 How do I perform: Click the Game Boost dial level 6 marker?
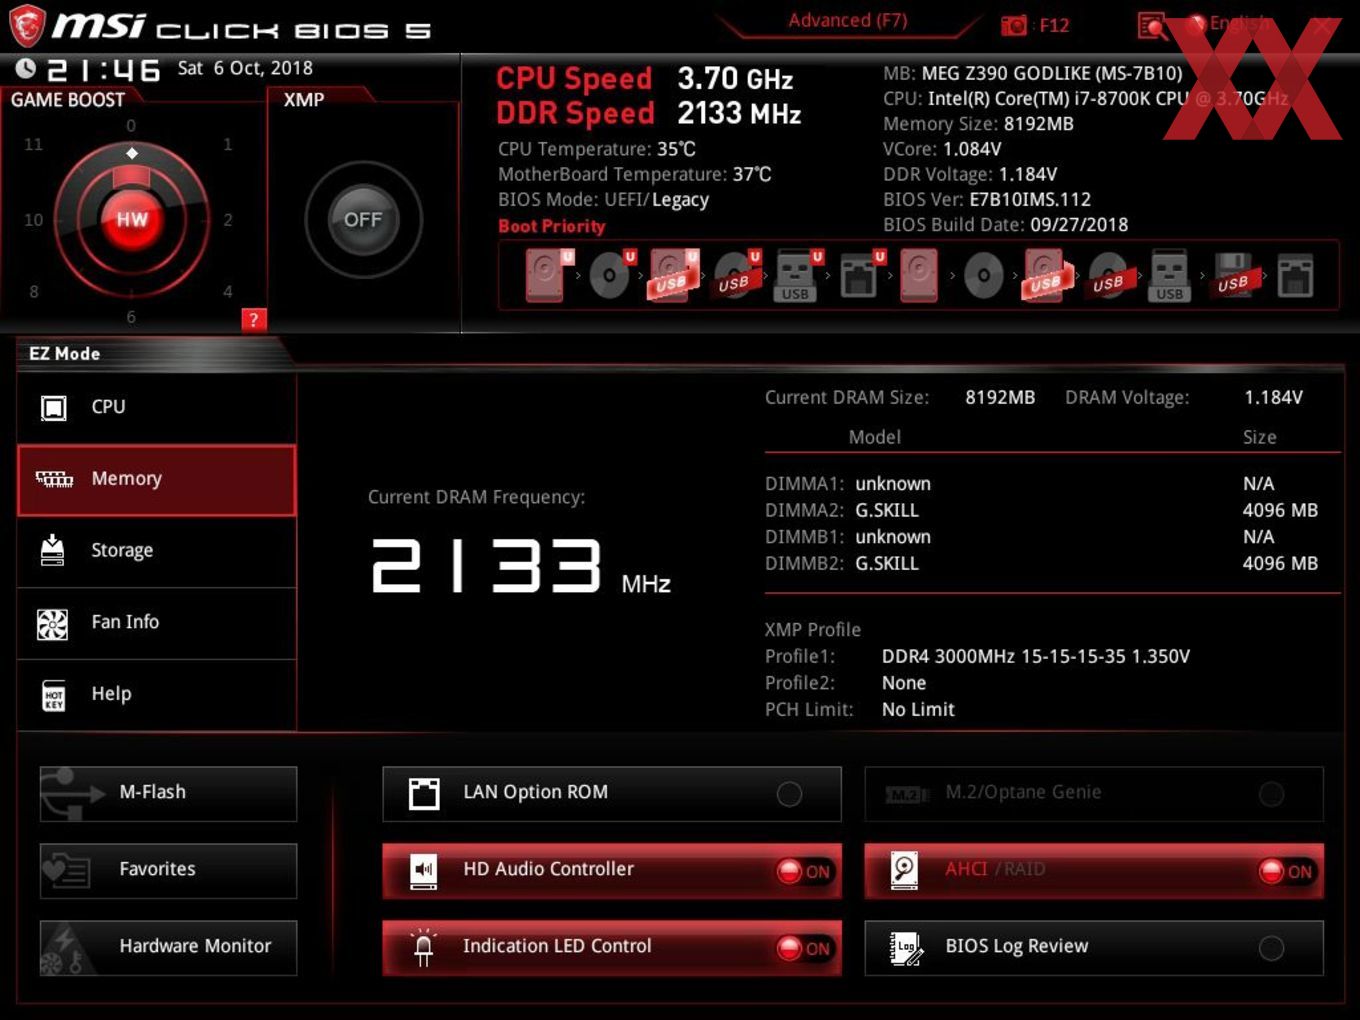[131, 317]
